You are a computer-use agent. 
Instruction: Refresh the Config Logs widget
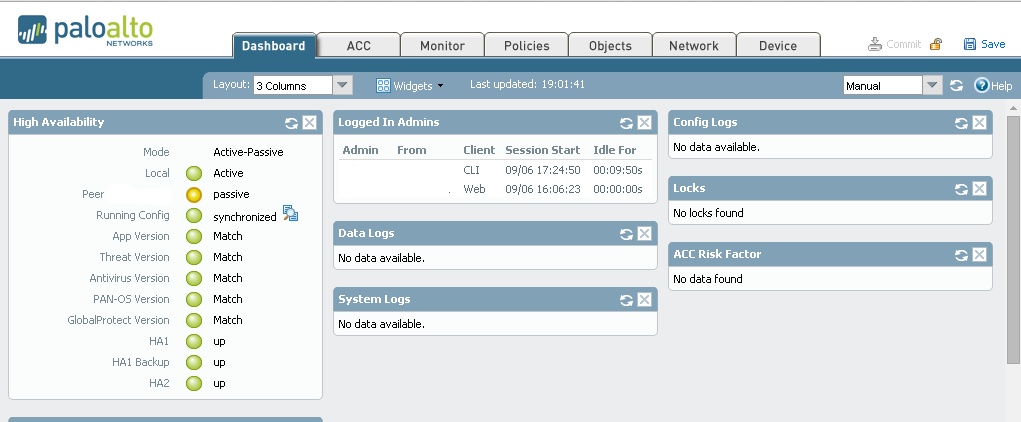coord(960,122)
